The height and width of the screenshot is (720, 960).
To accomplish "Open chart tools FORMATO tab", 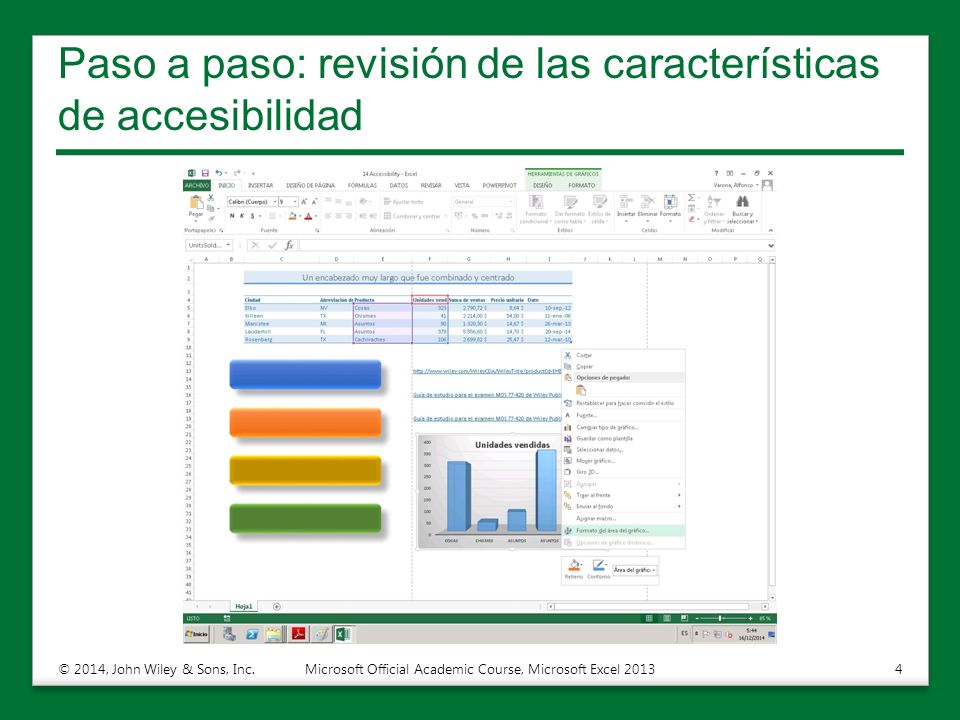I will click(x=582, y=185).
